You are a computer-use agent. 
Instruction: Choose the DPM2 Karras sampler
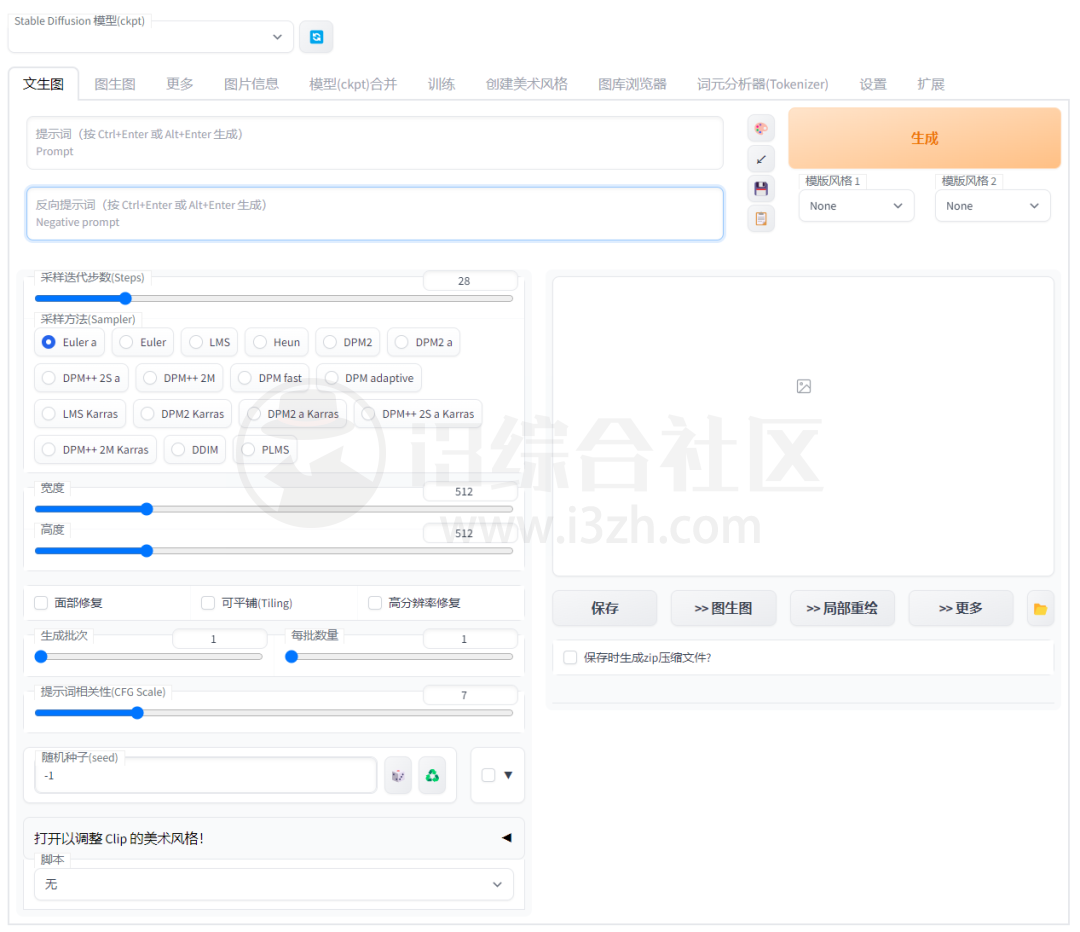coord(182,414)
